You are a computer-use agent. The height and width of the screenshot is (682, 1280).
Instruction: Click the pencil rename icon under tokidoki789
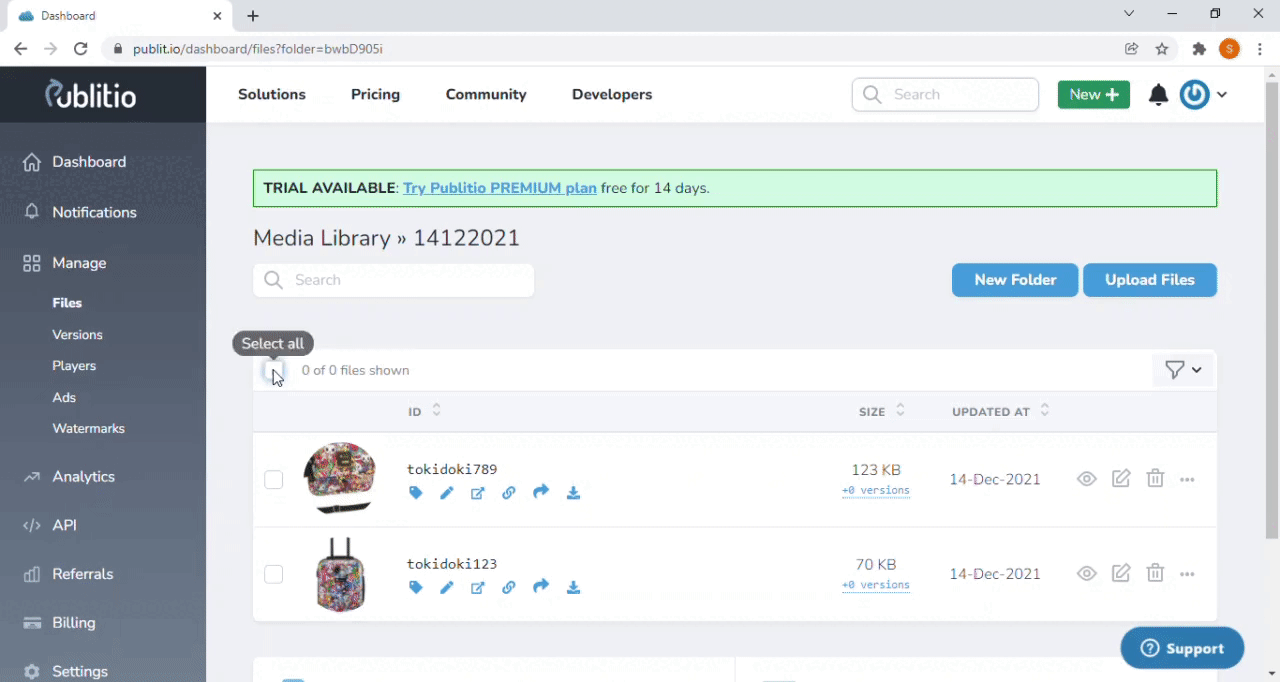click(447, 493)
